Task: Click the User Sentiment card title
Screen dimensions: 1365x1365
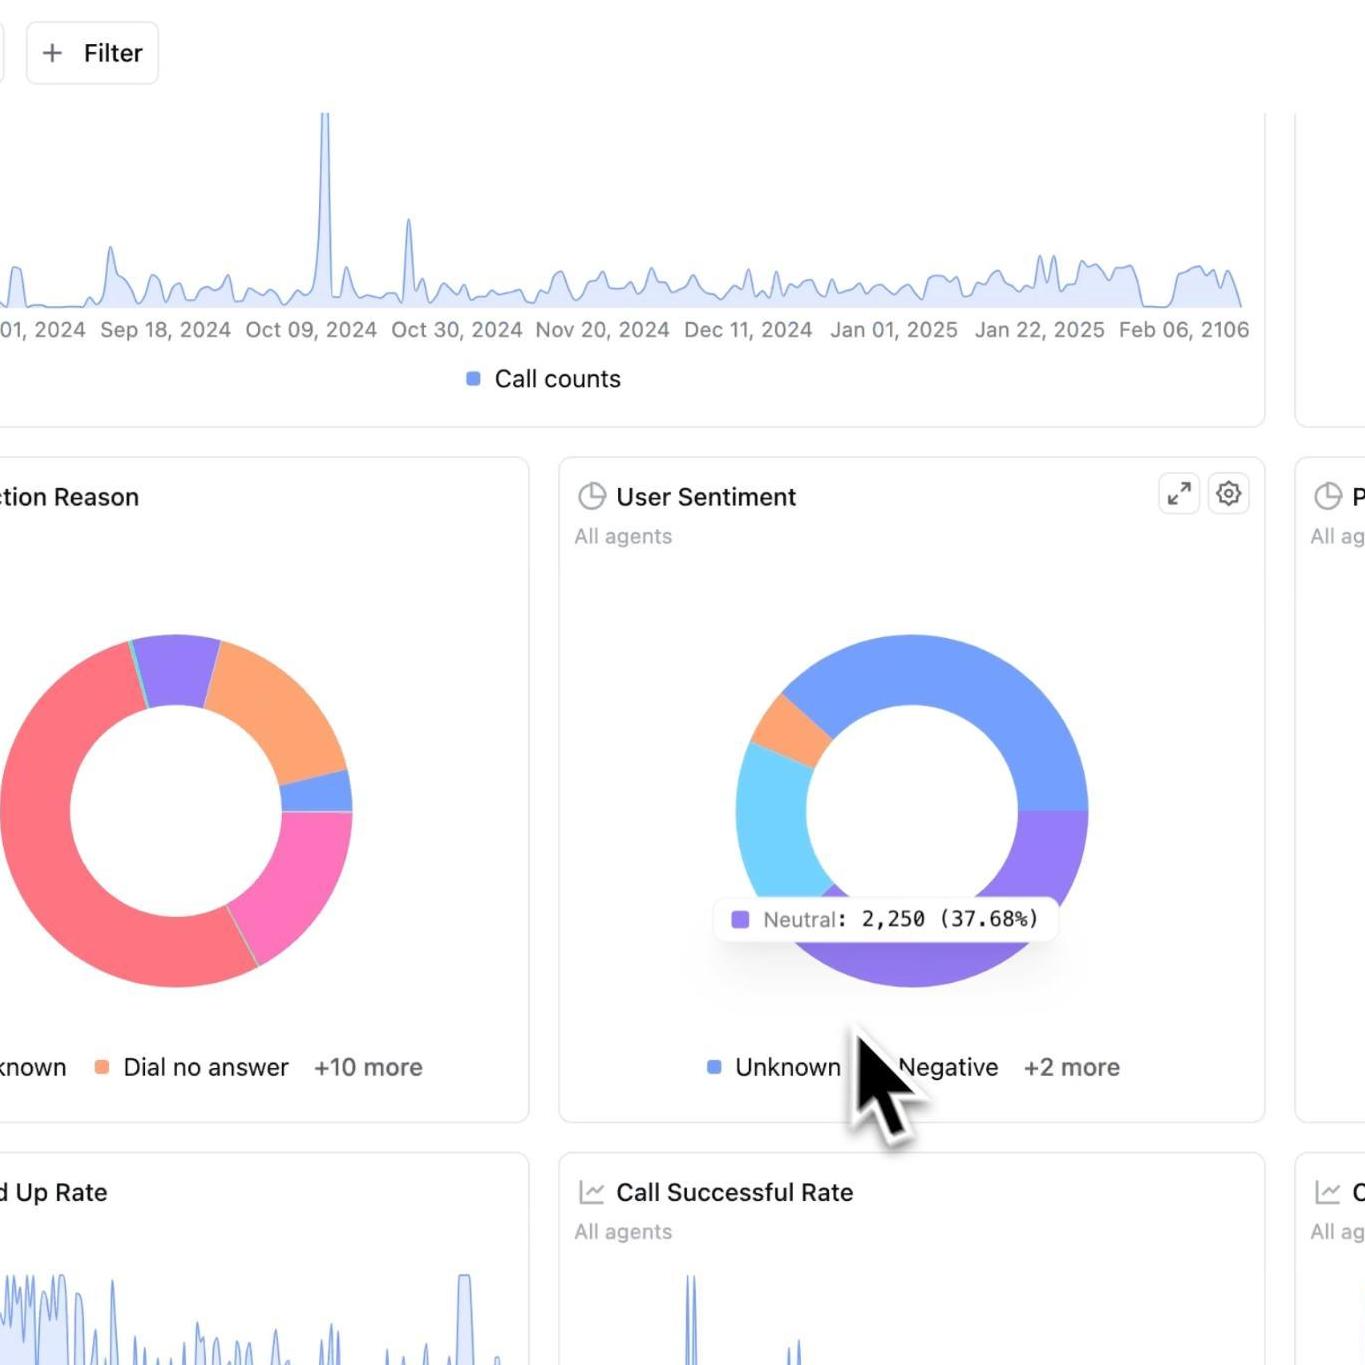Action: click(x=706, y=497)
